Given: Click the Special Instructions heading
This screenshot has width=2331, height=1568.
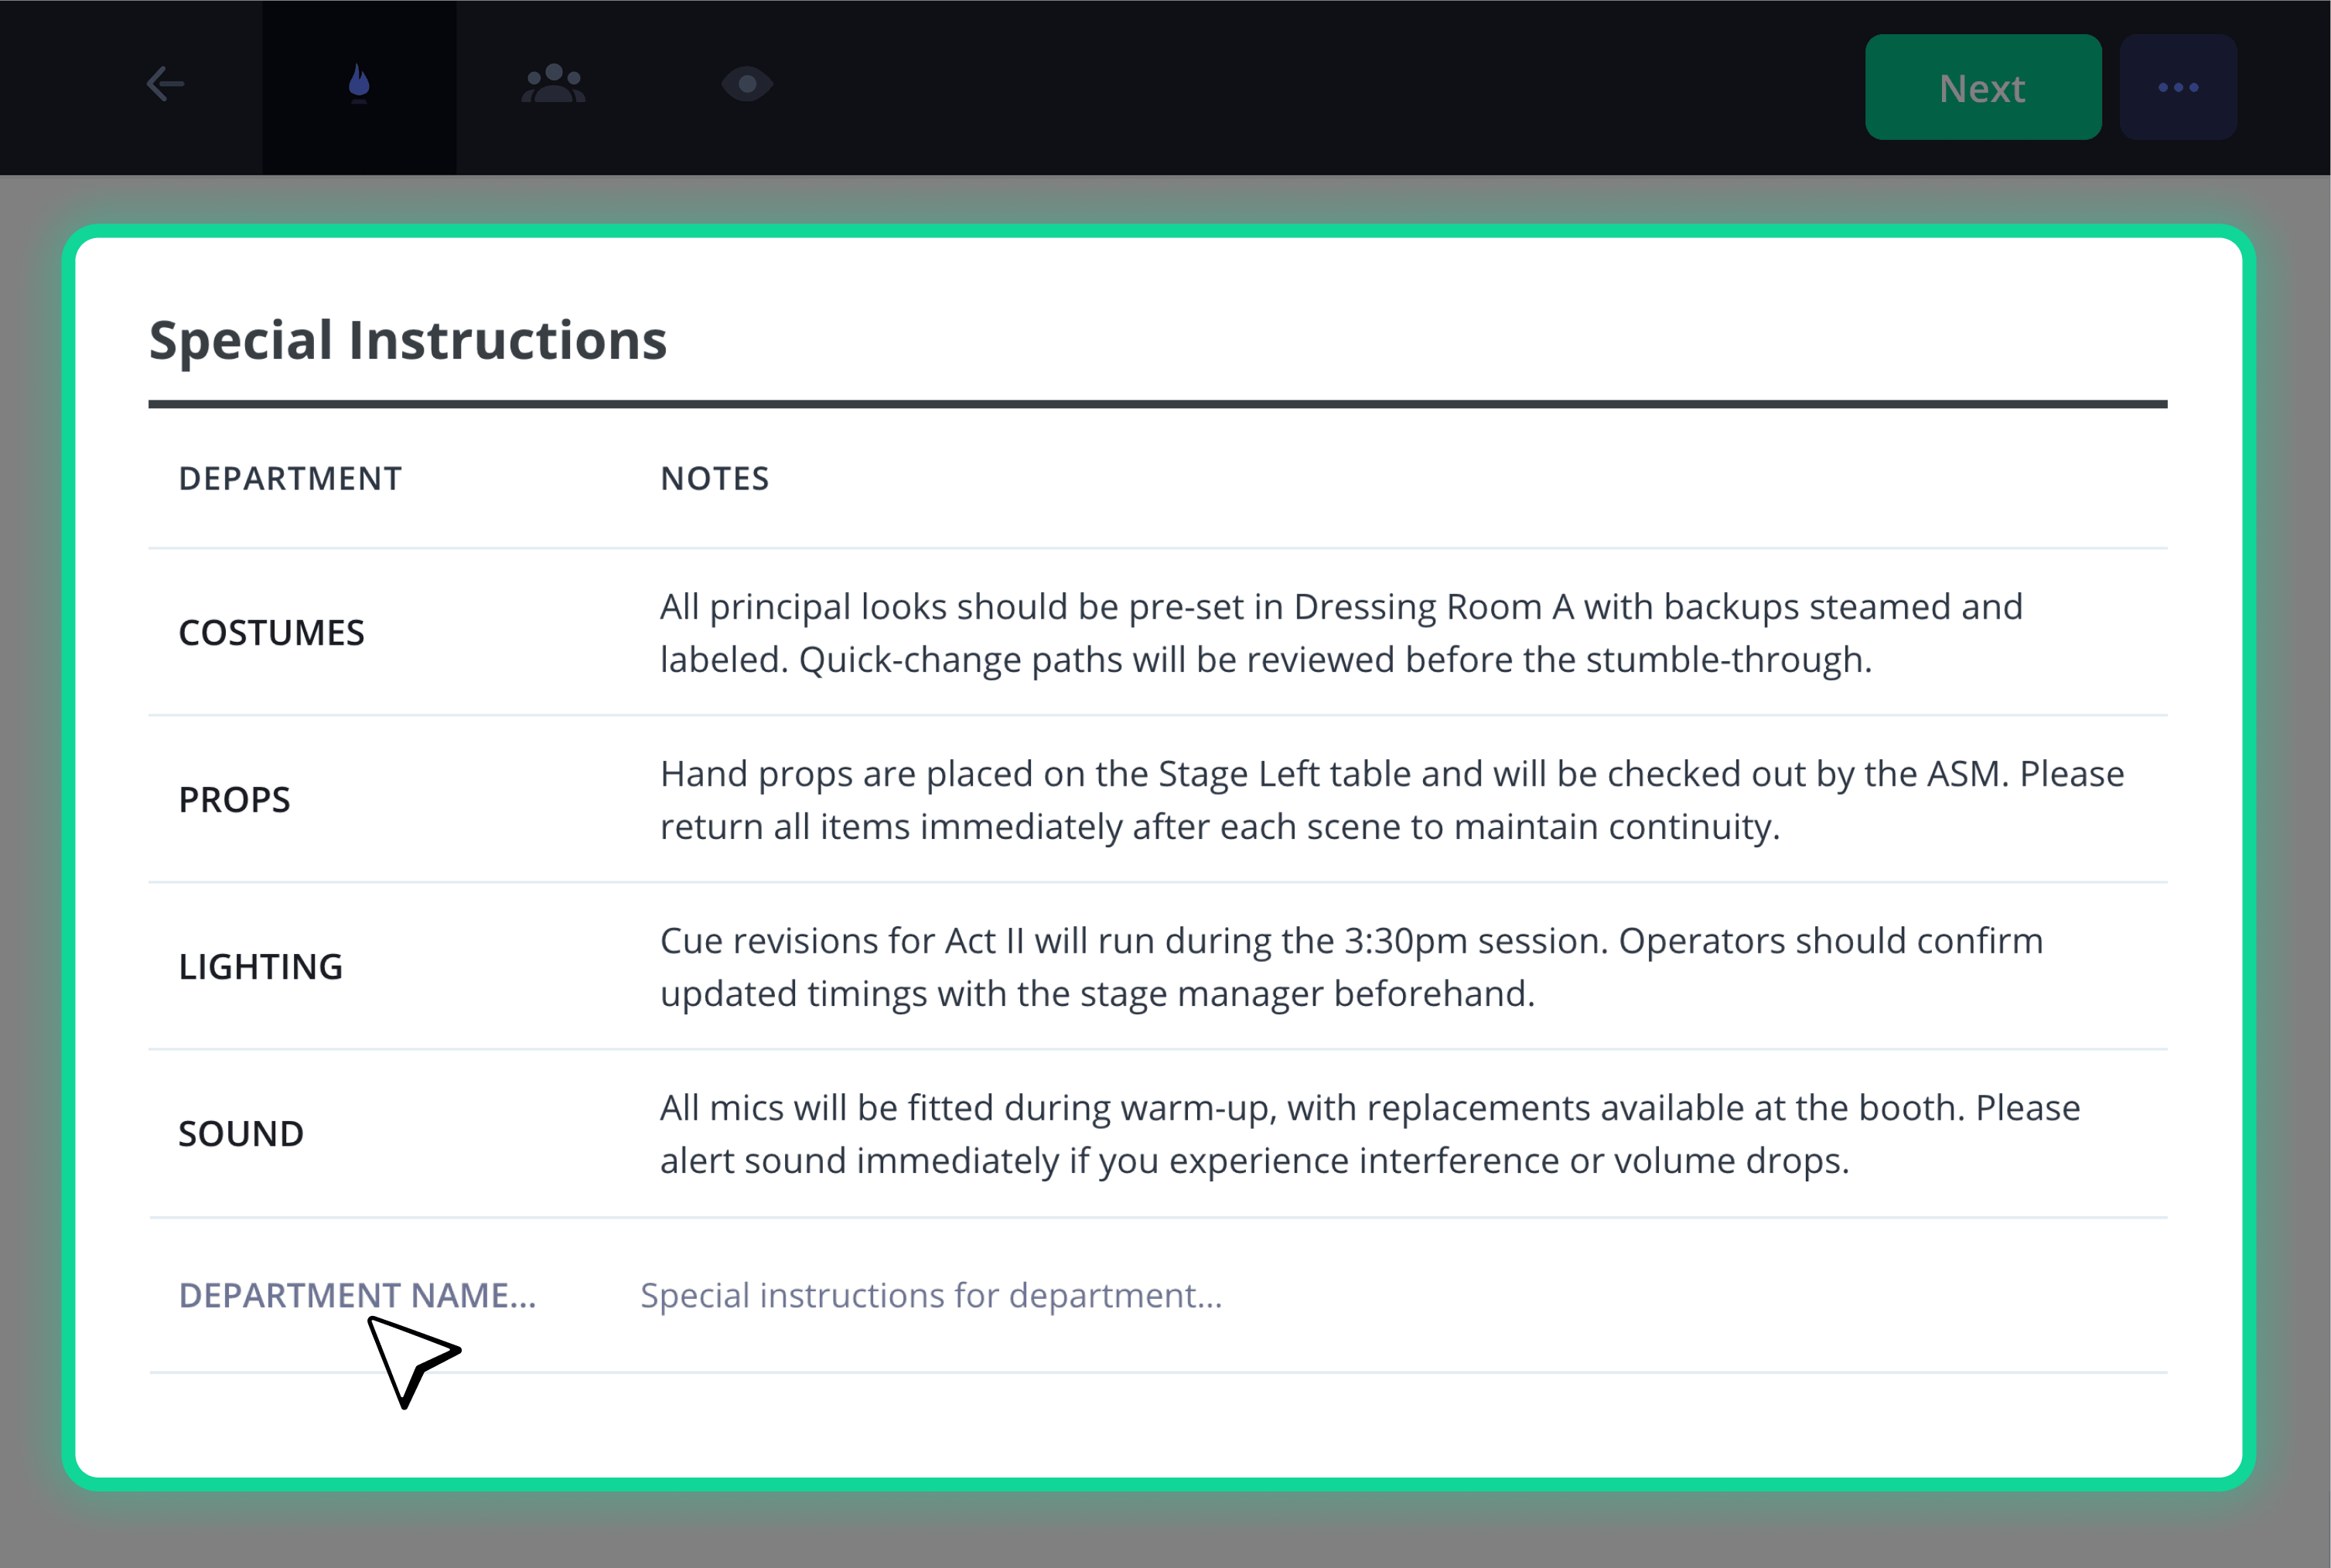Looking at the screenshot, I should pyautogui.click(x=407, y=340).
